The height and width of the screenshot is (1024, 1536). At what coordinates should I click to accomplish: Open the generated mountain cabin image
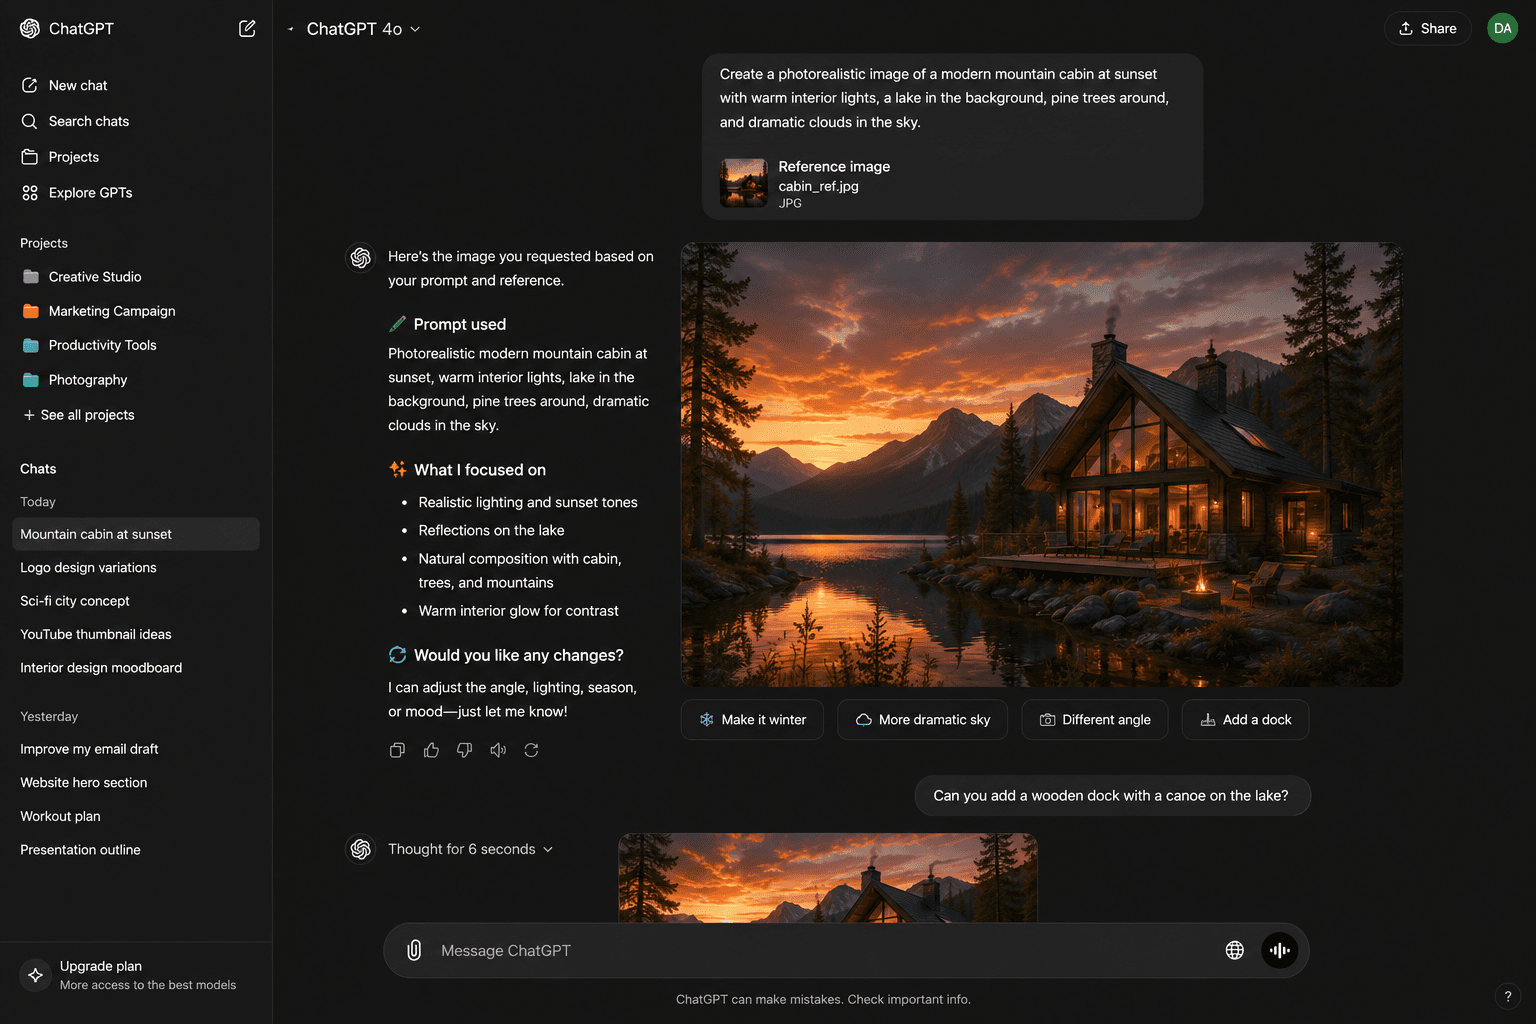(1041, 464)
